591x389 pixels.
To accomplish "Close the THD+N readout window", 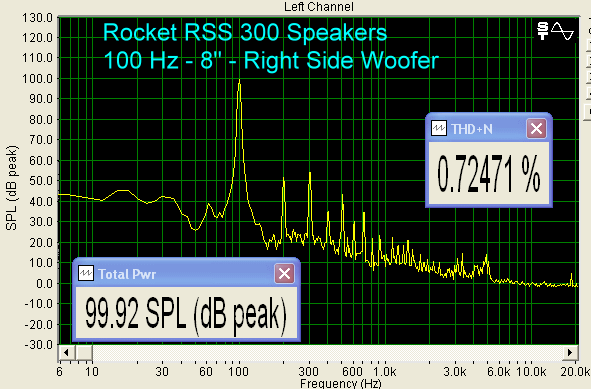I will pos(536,129).
